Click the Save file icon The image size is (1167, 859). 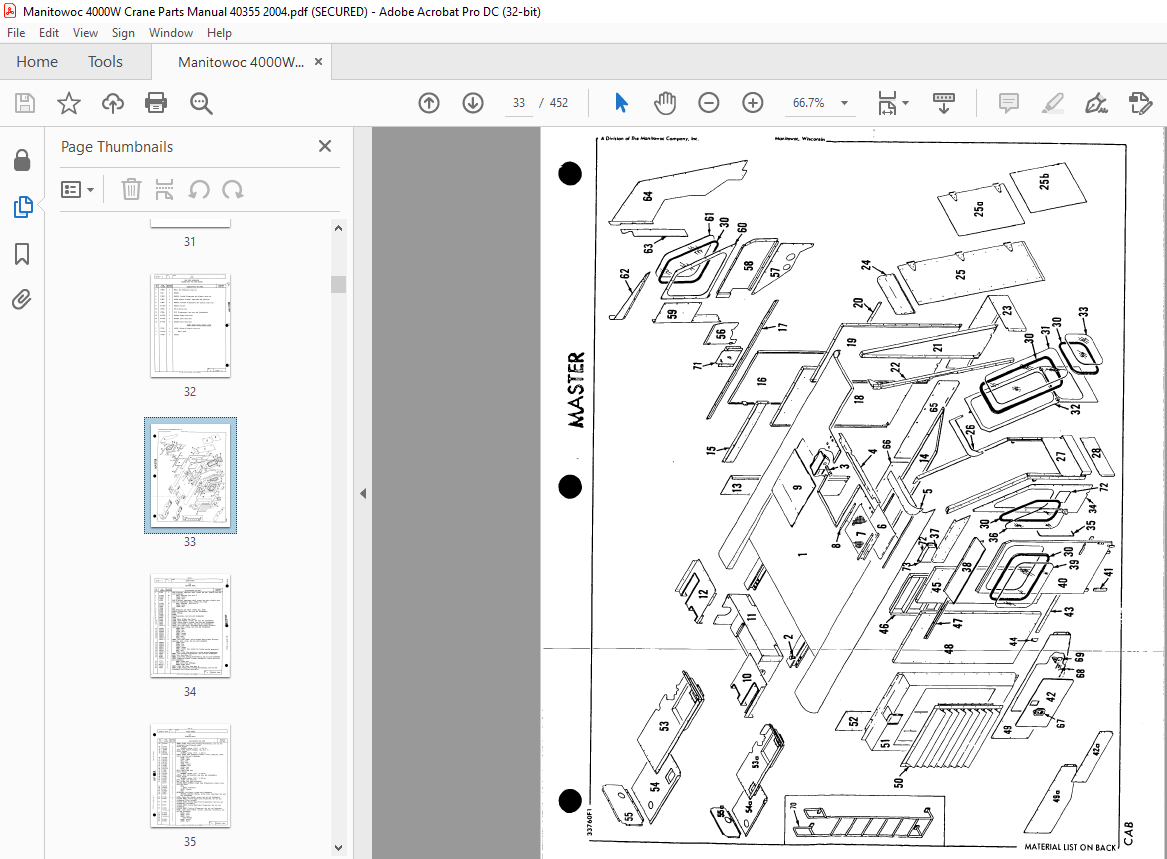[25, 103]
